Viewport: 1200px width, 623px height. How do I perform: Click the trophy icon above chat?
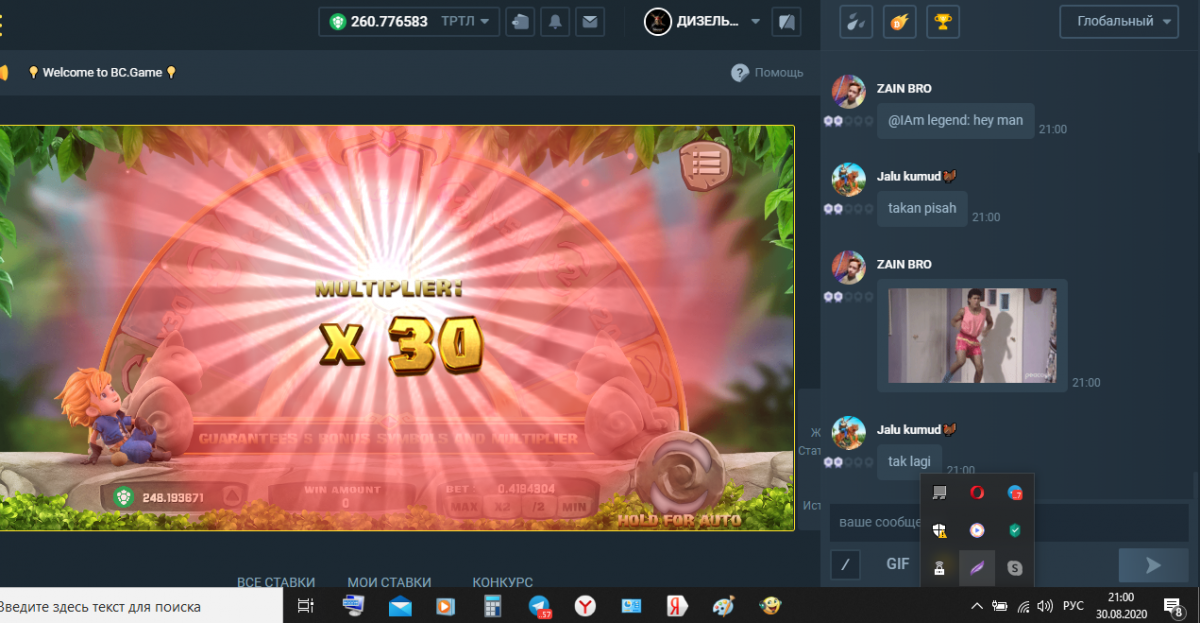point(941,21)
